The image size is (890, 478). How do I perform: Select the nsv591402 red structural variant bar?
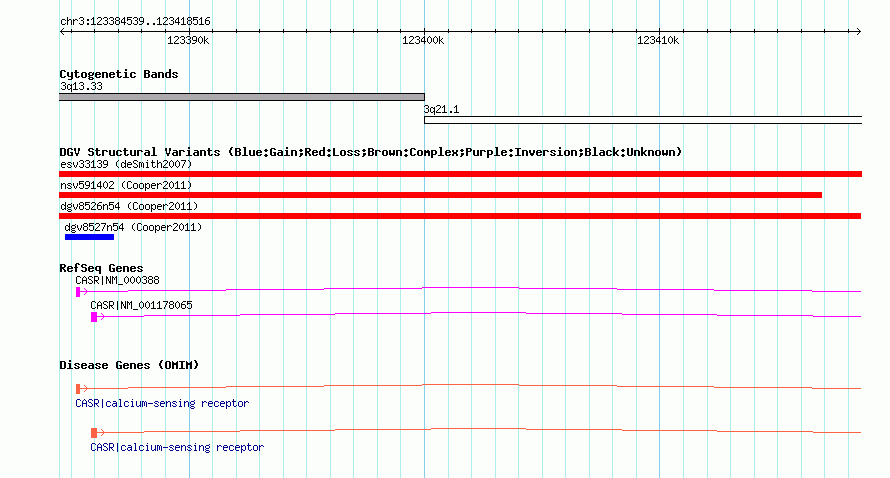pos(440,195)
